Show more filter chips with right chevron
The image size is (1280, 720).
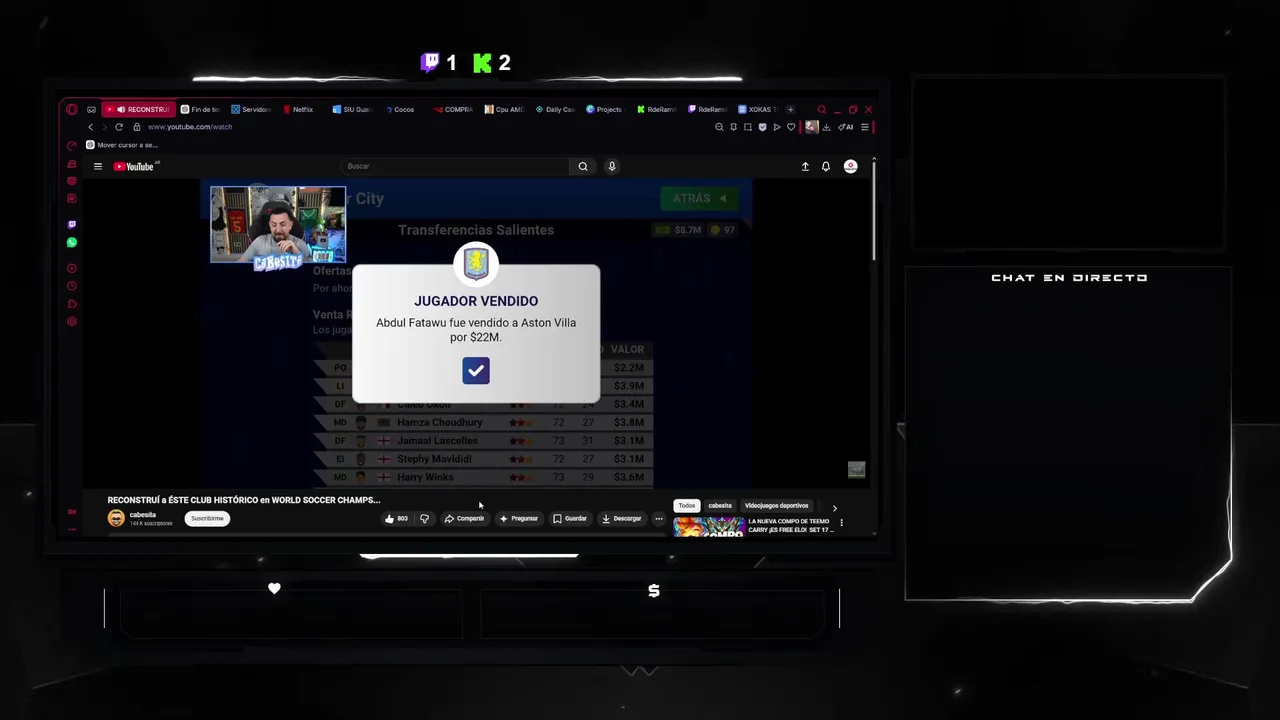pyautogui.click(x=835, y=508)
